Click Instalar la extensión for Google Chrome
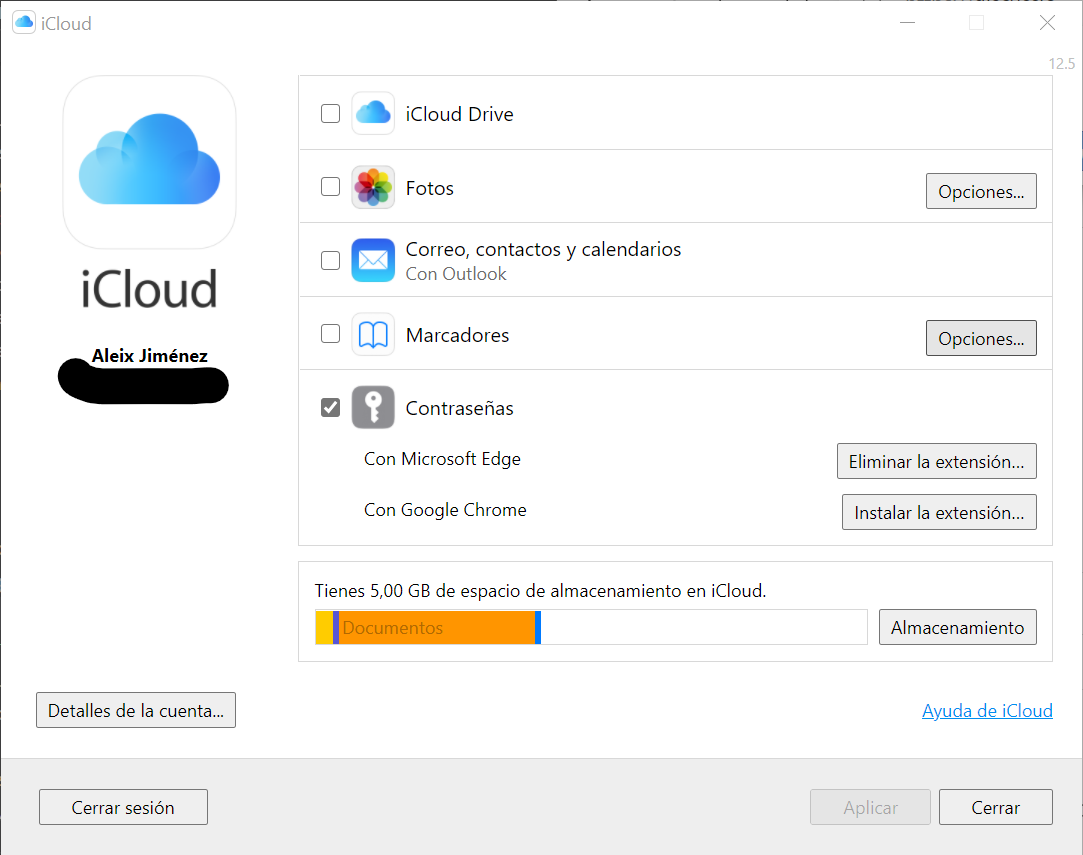Image resolution: width=1083 pixels, height=855 pixels. tap(939, 512)
